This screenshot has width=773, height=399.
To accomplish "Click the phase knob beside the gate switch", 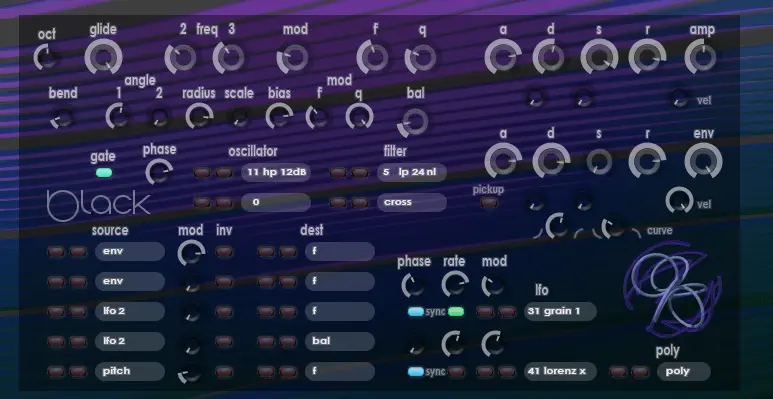I will click(159, 172).
